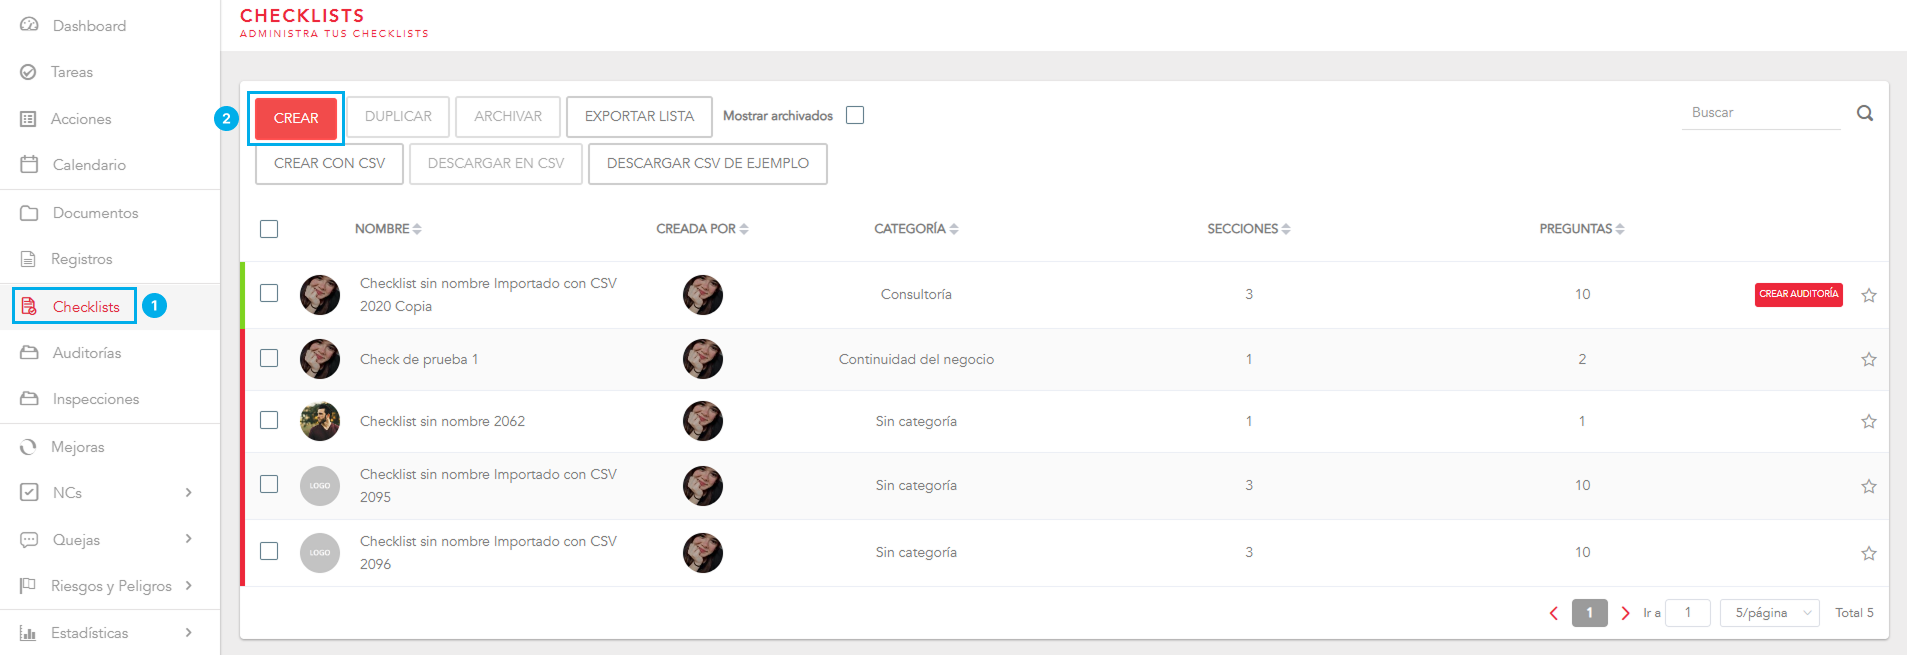Navigate to Documentos in the sidebar

click(x=95, y=213)
